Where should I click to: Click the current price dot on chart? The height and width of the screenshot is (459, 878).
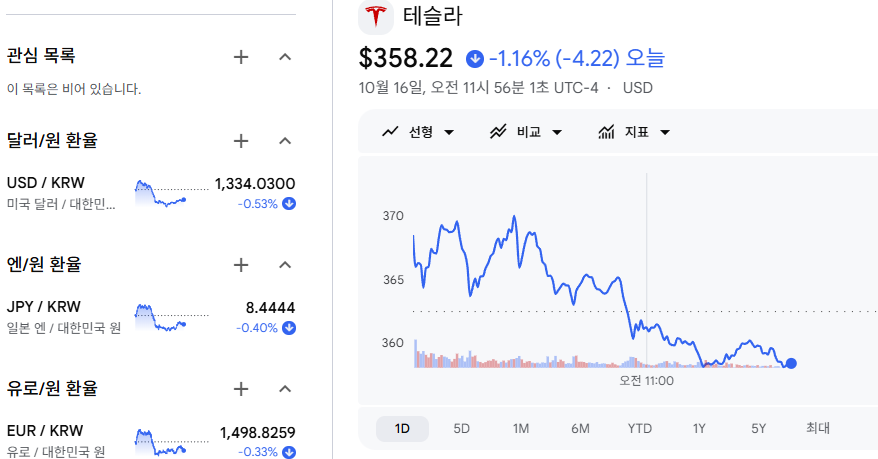point(791,363)
